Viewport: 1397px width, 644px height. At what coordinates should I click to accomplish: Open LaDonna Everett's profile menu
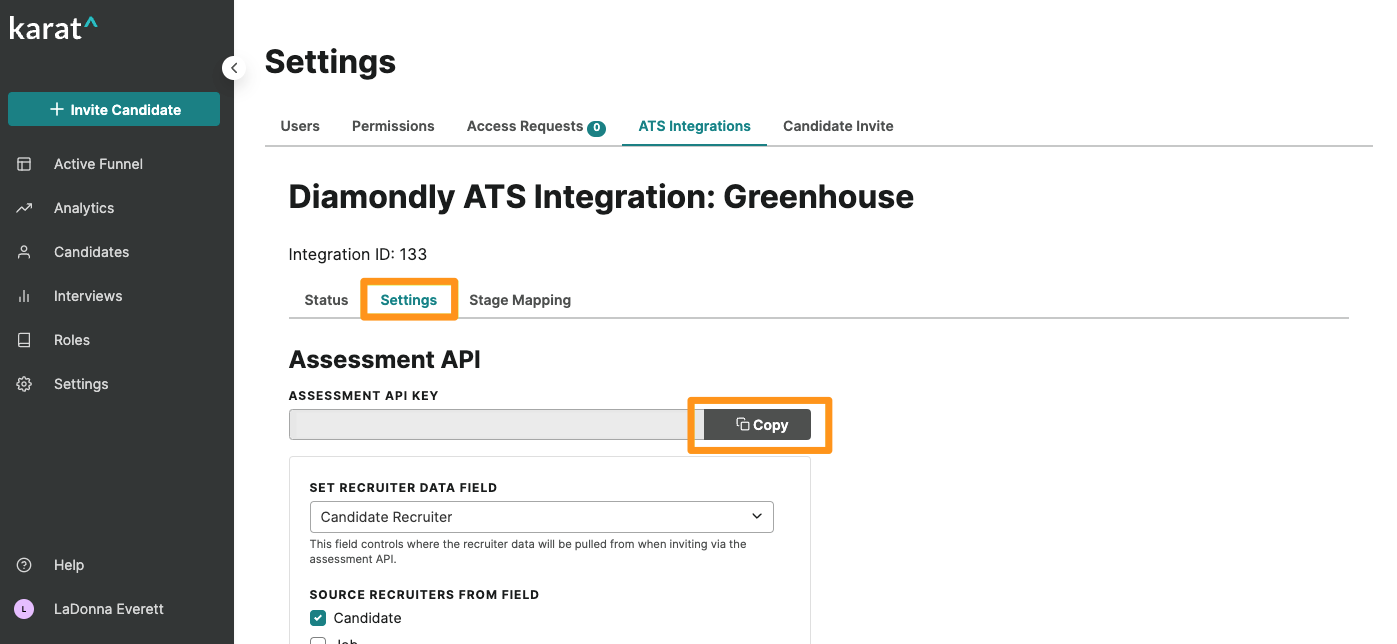(109, 609)
